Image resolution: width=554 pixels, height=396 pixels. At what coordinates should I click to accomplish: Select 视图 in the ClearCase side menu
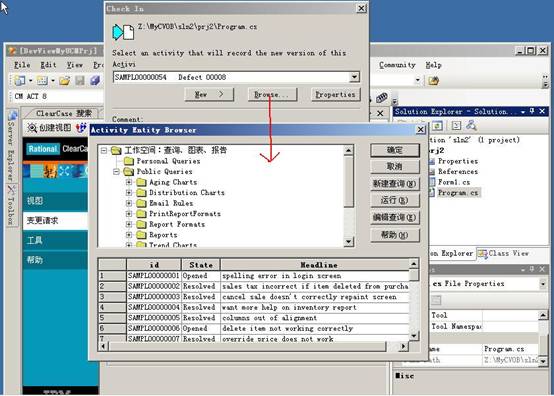click(x=55, y=201)
